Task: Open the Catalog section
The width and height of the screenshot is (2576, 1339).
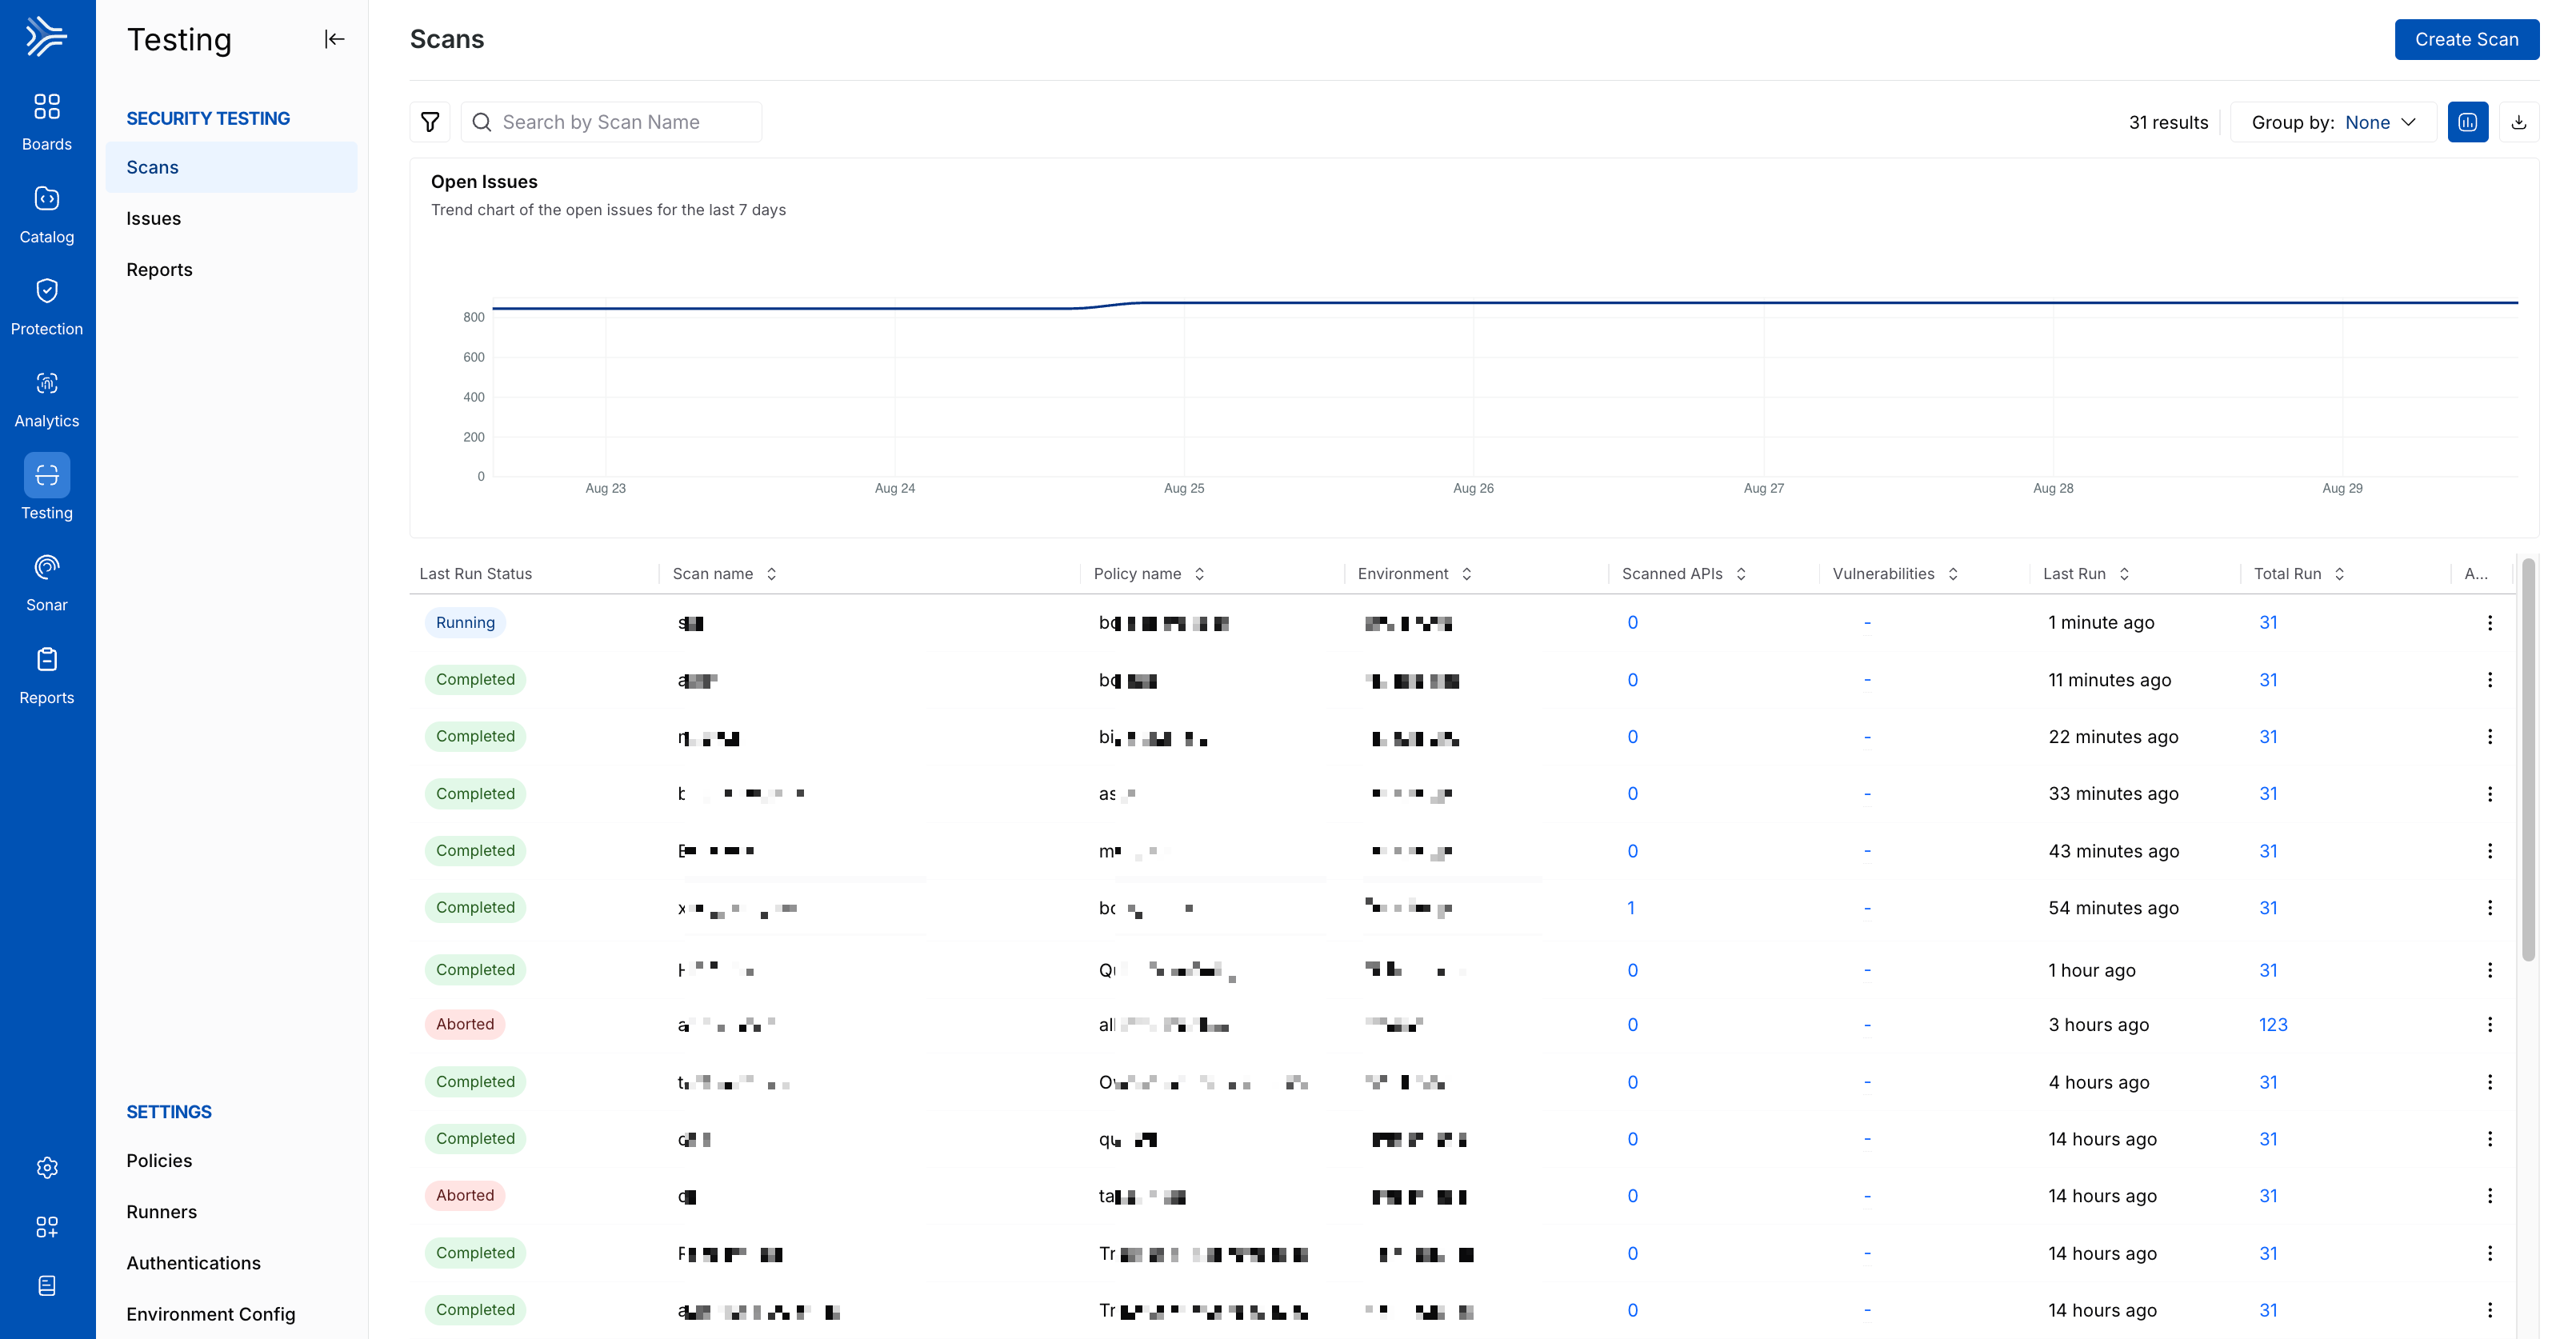Action: tap(47, 215)
